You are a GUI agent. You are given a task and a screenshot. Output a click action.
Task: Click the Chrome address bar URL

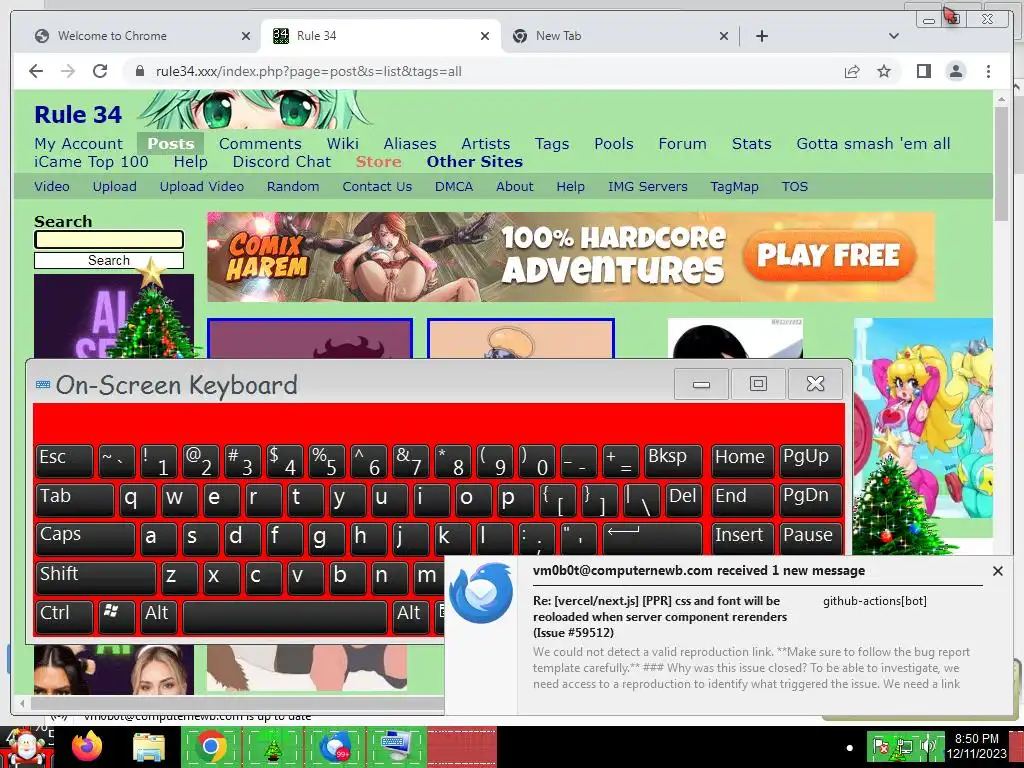[308, 71]
